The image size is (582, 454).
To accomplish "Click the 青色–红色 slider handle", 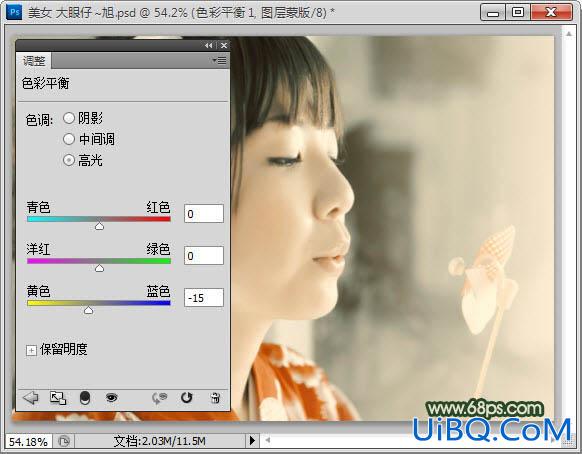I will 99,226.
